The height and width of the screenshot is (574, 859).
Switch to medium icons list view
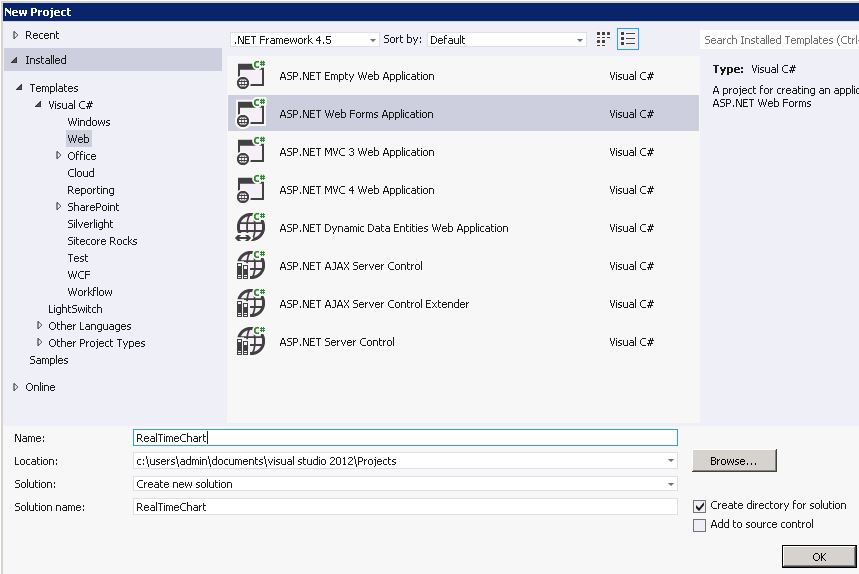[x=628, y=39]
